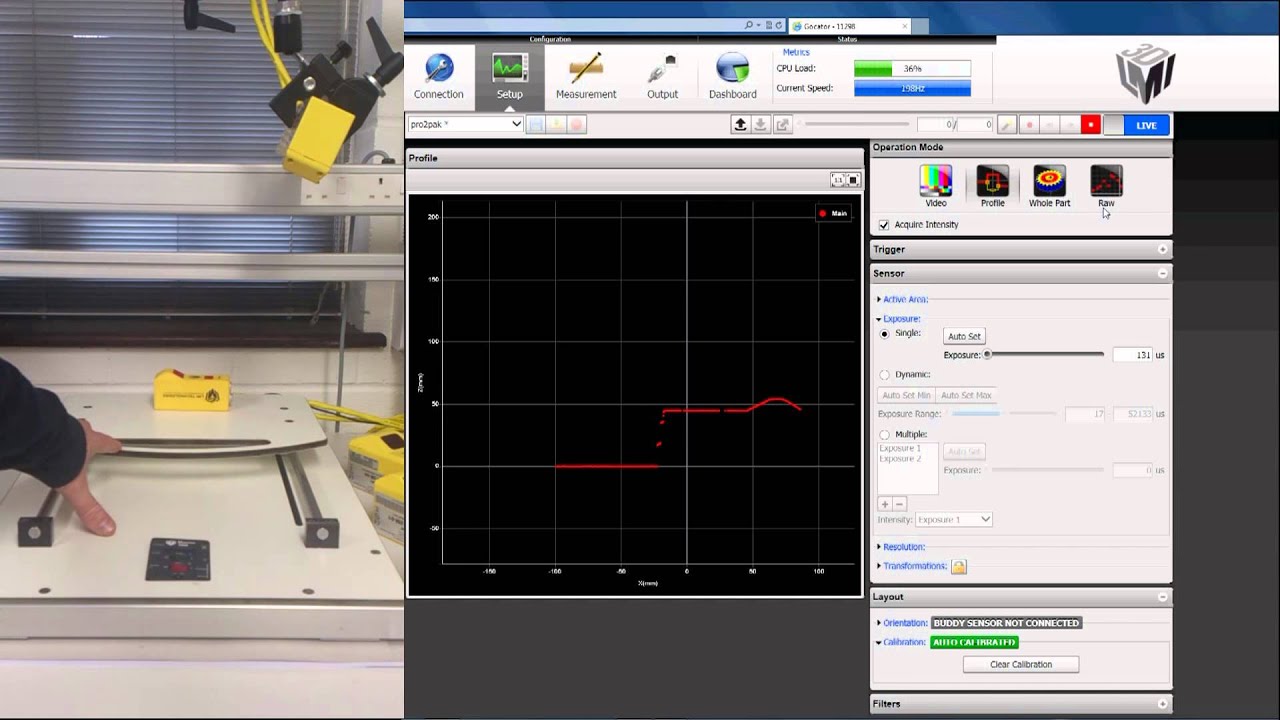
Task: Select Exposure 2 in the exposure list
Action: 900,458
